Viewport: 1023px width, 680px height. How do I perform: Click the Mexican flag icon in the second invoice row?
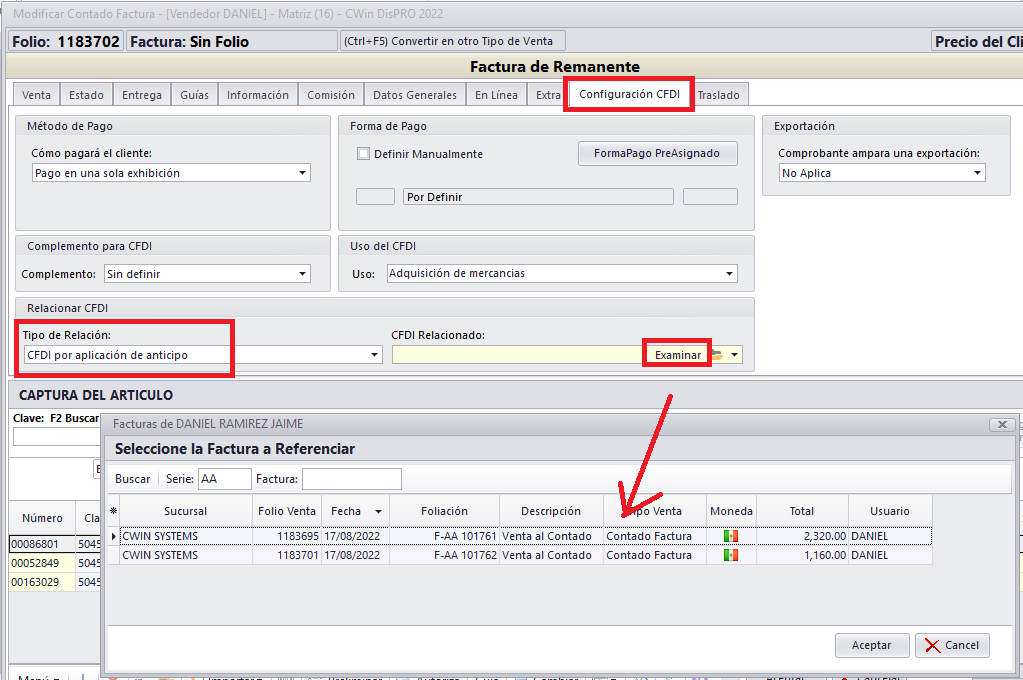(730, 555)
